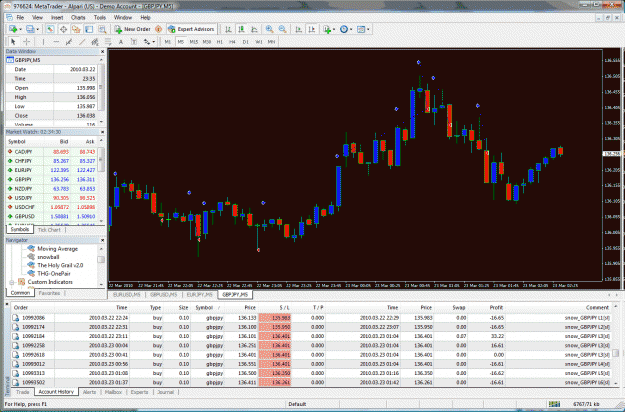Sort by the Profit column header
The image size is (625, 412).
point(496,308)
